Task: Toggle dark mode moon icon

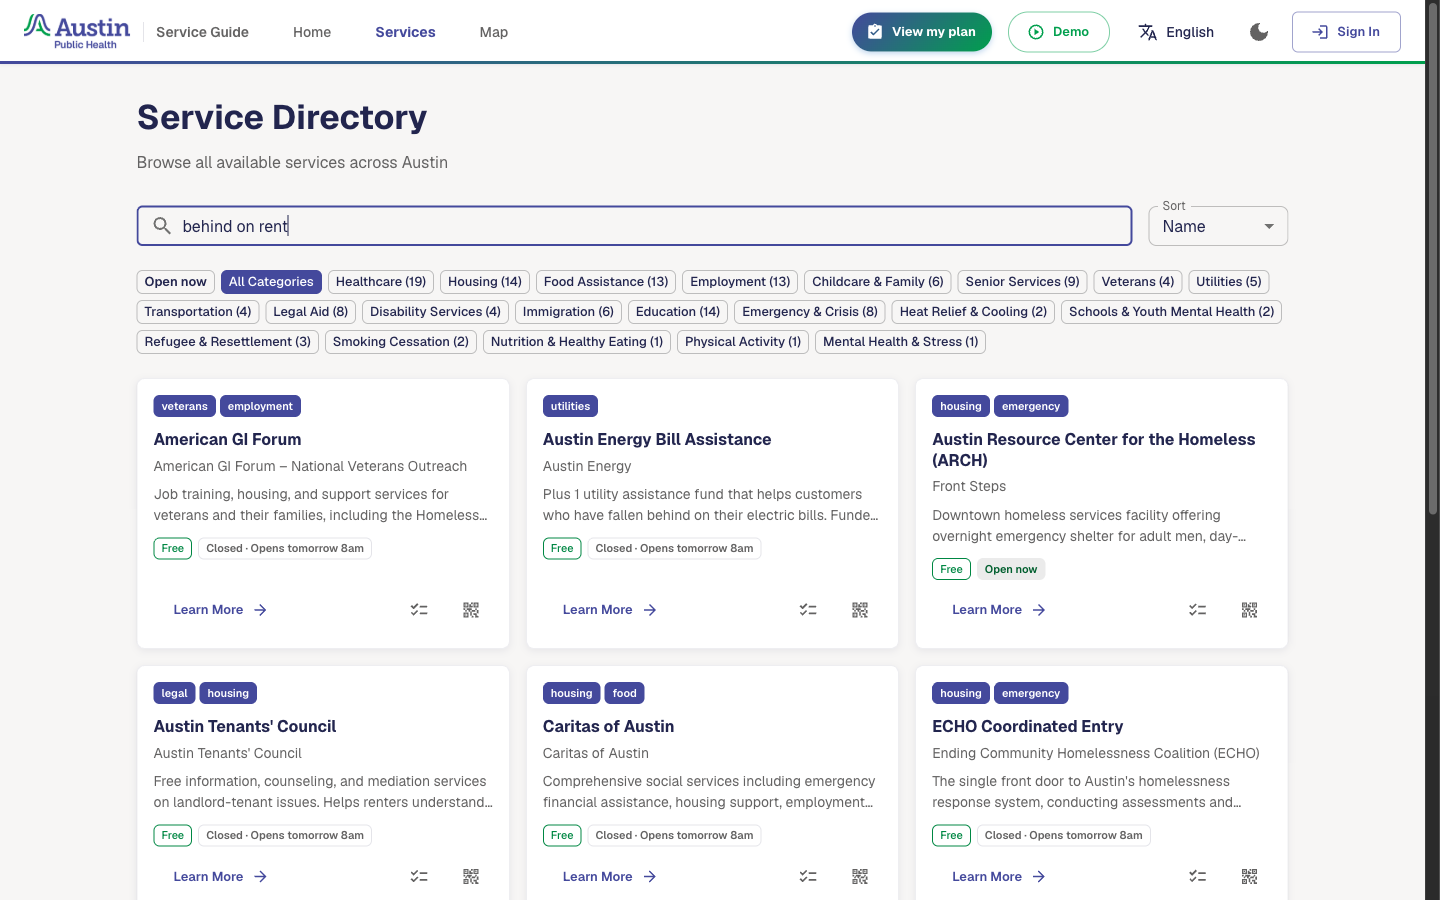Action: [x=1259, y=32]
